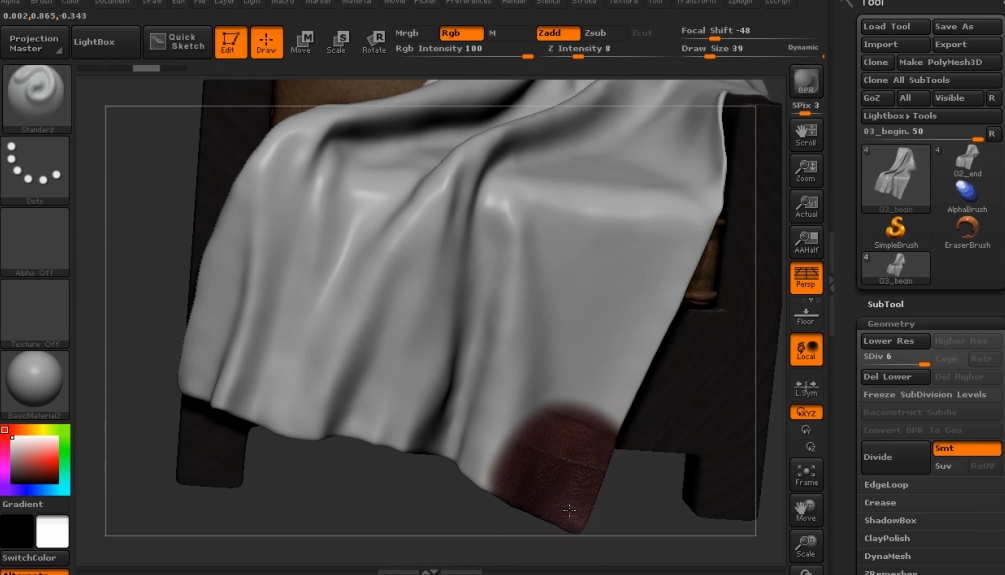1005x575 pixels.
Task: Click Make PolyMesh3D
Action: [x=949, y=62]
